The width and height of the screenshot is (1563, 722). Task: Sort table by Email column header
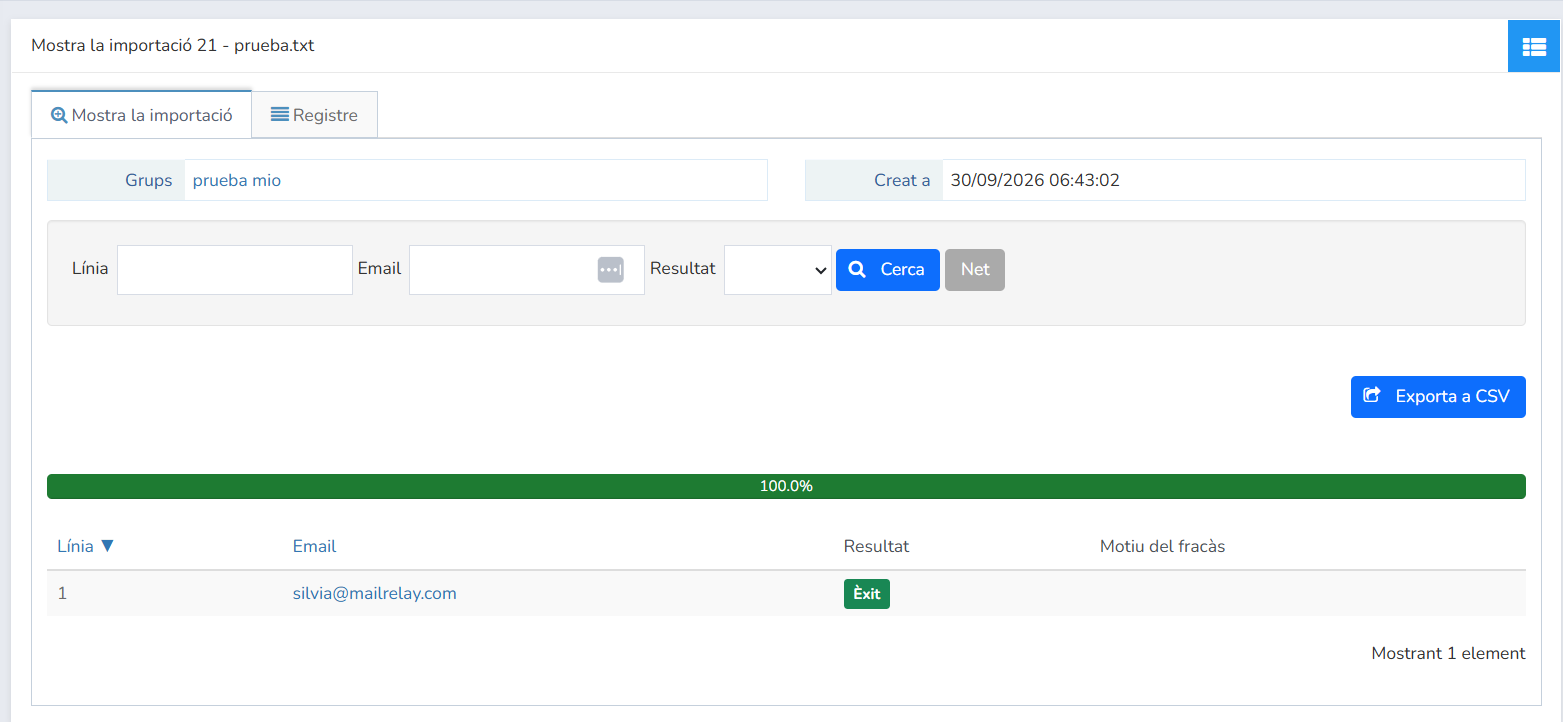pyautogui.click(x=314, y=546)
